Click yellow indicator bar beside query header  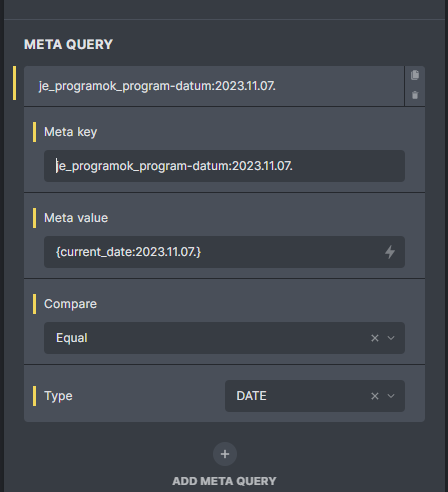(14, 83)
